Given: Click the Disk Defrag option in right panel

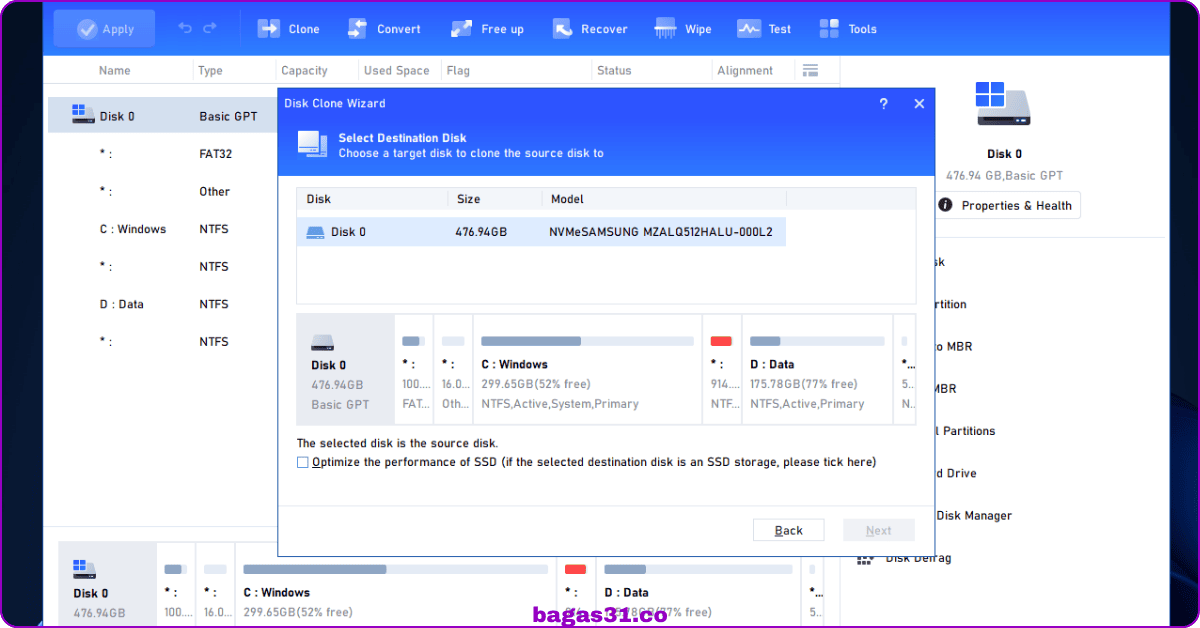Looking at the screenshot, I should pos(904,558).
